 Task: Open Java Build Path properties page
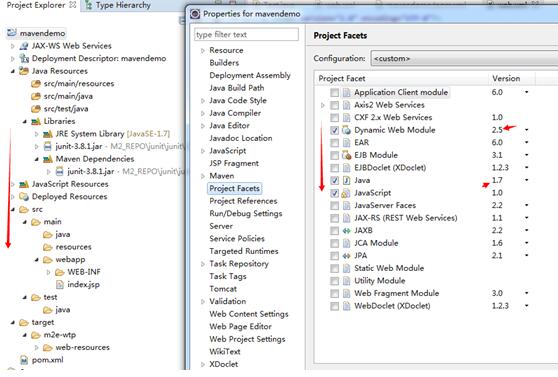pyautogui.click(x=237, y=88)
